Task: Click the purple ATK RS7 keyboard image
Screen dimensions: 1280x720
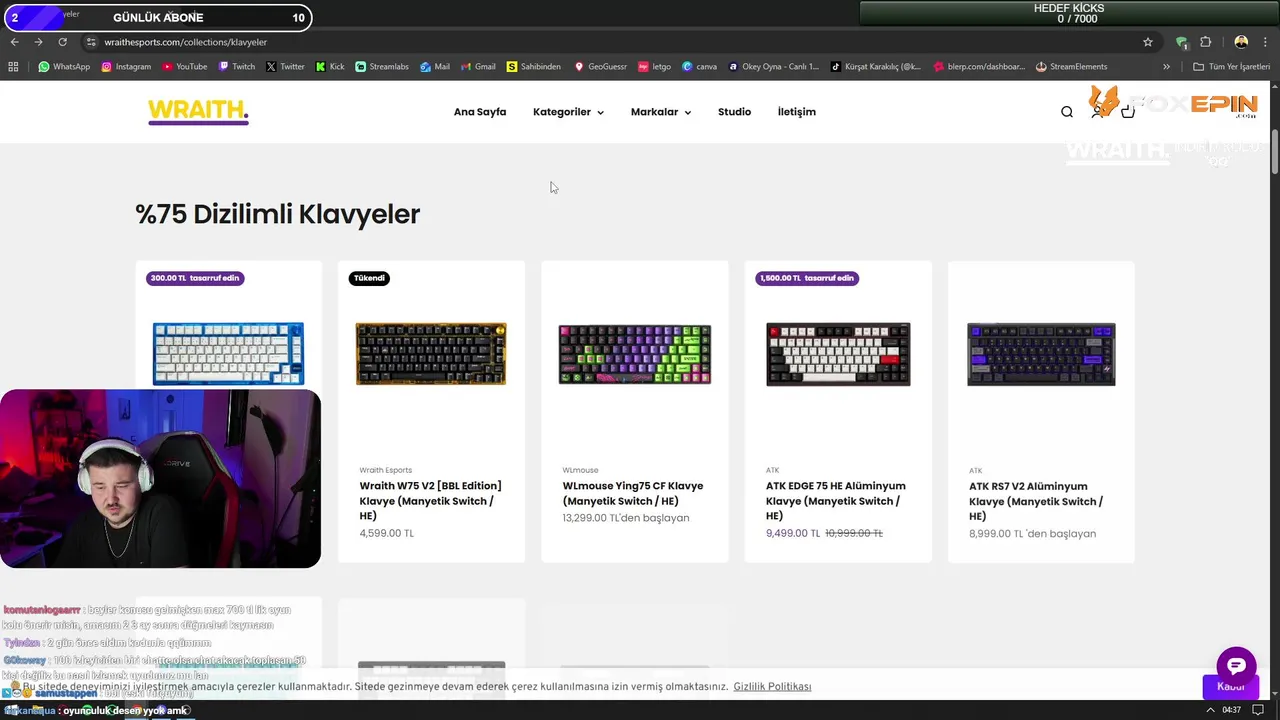Action: point(1041,354)
